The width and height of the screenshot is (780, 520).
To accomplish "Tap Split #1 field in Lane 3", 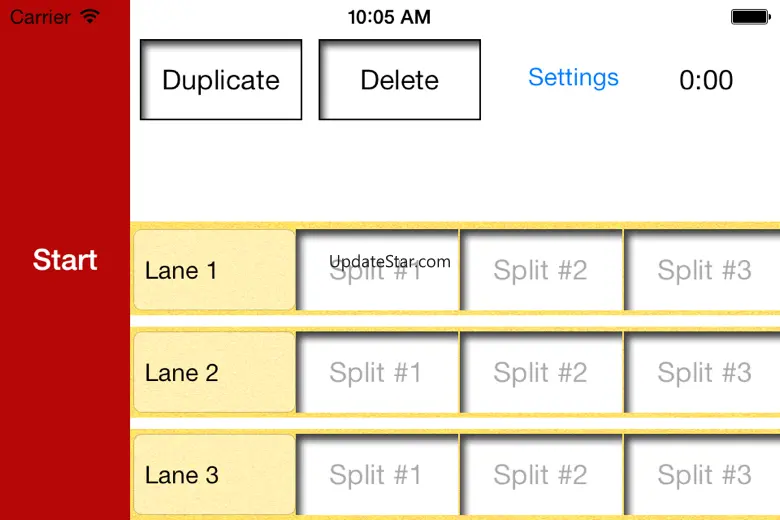I will pos(377,475).
